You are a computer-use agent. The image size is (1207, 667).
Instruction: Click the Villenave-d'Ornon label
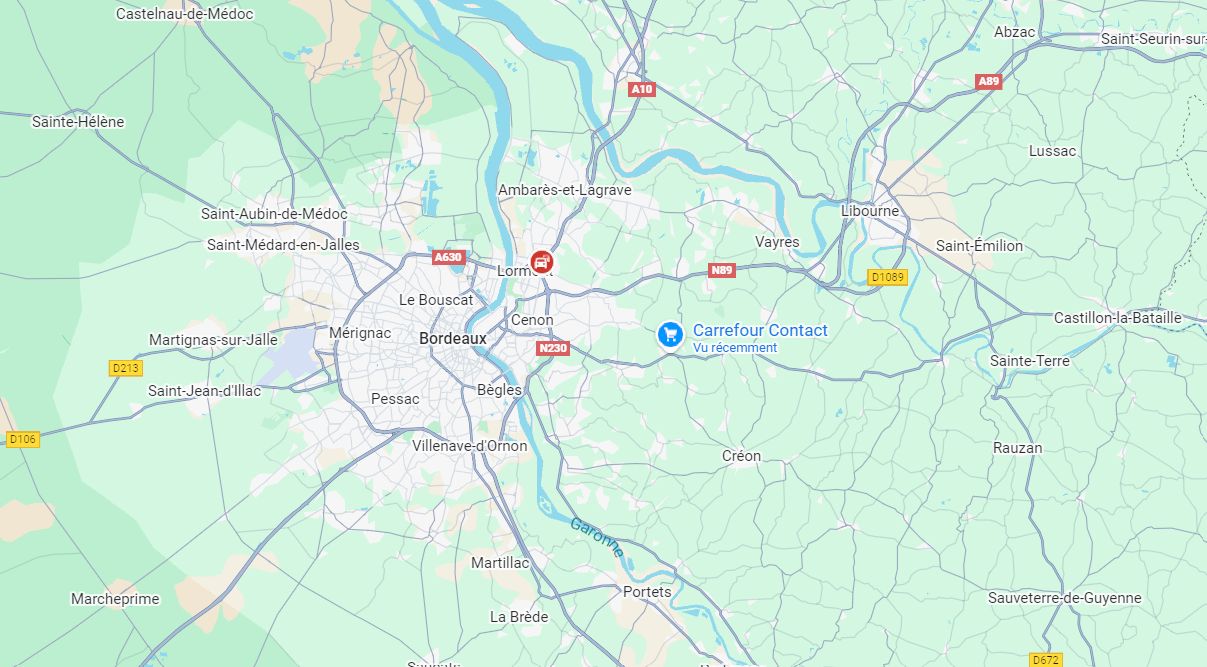coord(470,446)
